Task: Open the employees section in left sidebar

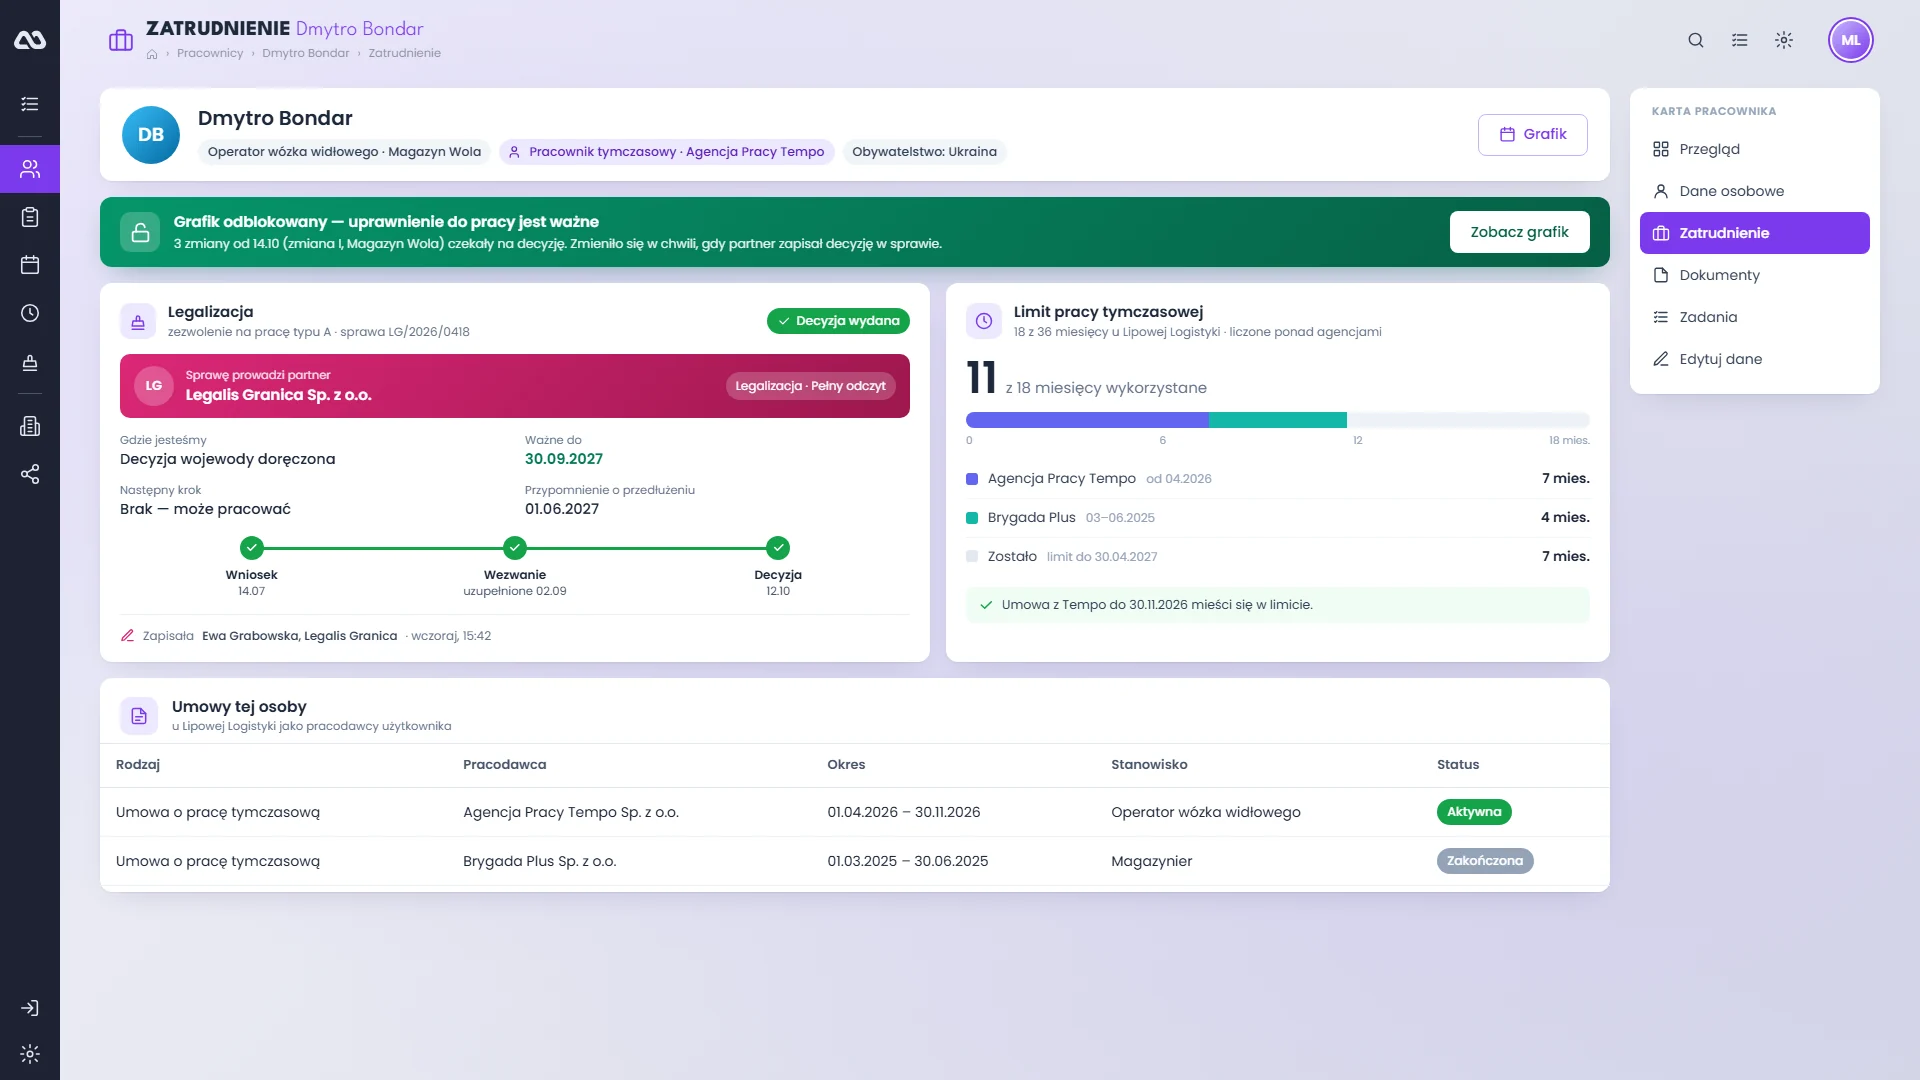Action: point(30,169)
